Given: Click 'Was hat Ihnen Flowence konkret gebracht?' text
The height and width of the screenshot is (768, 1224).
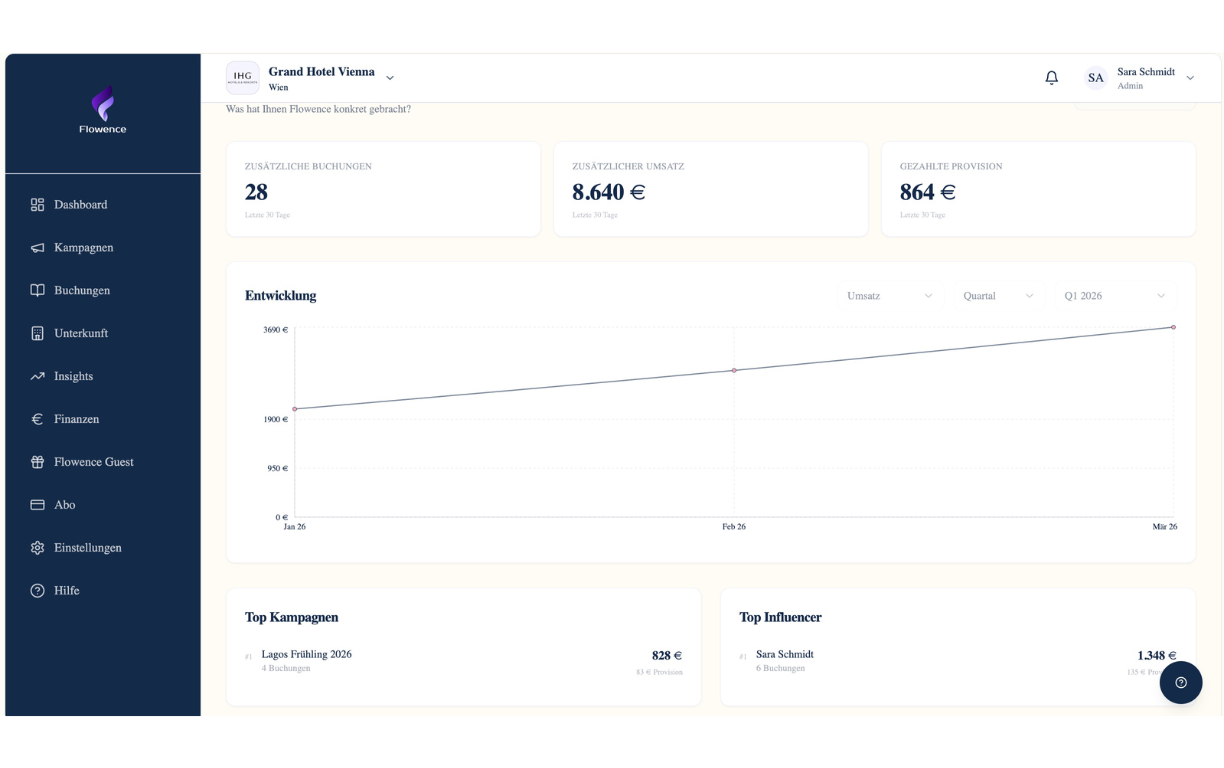Looking at the screenshot, I should click(x=318, y=109).
